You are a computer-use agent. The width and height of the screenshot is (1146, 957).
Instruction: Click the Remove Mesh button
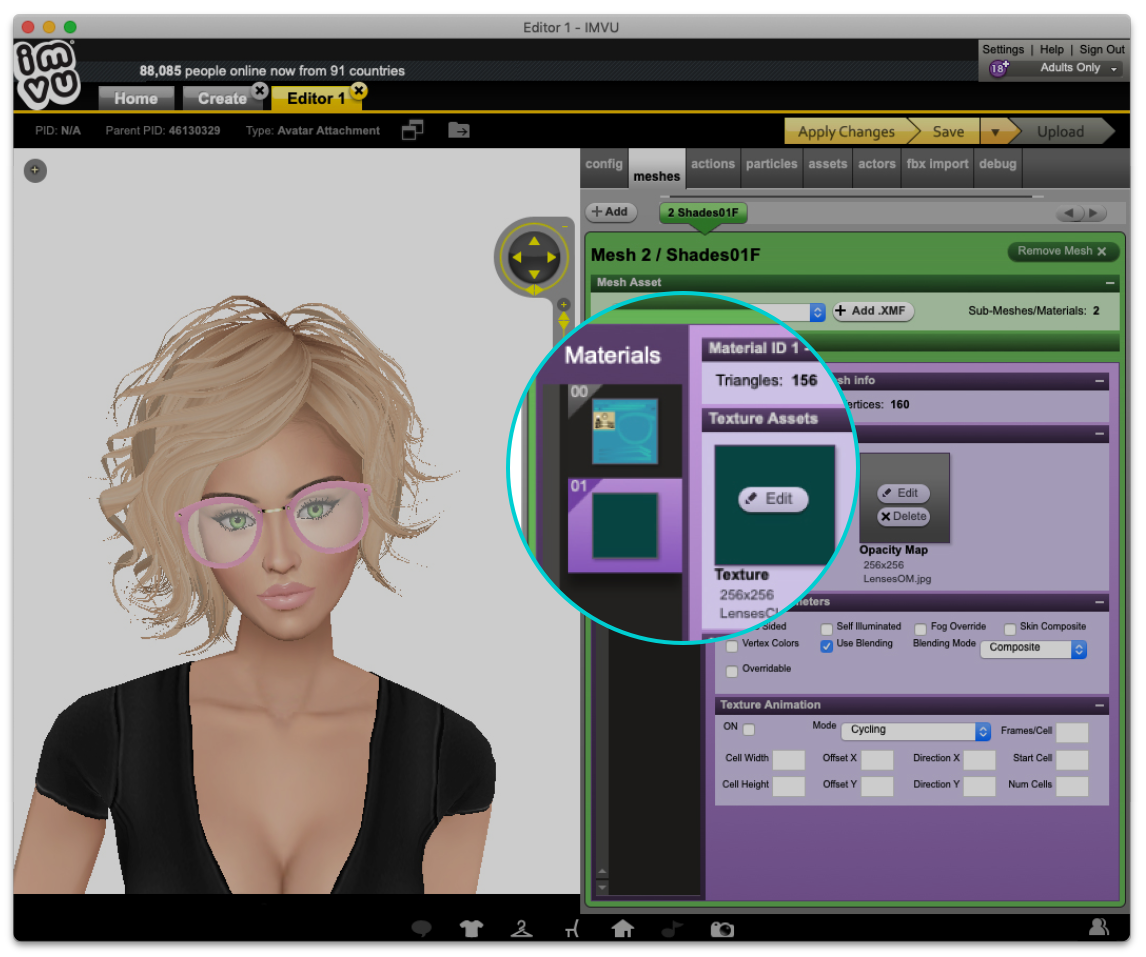pos(1063,251)
